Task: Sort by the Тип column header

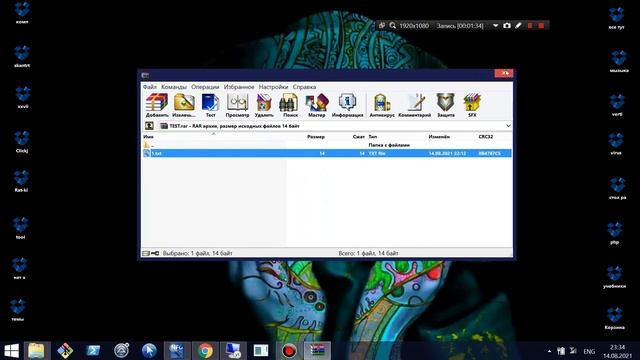Action: 373,137
